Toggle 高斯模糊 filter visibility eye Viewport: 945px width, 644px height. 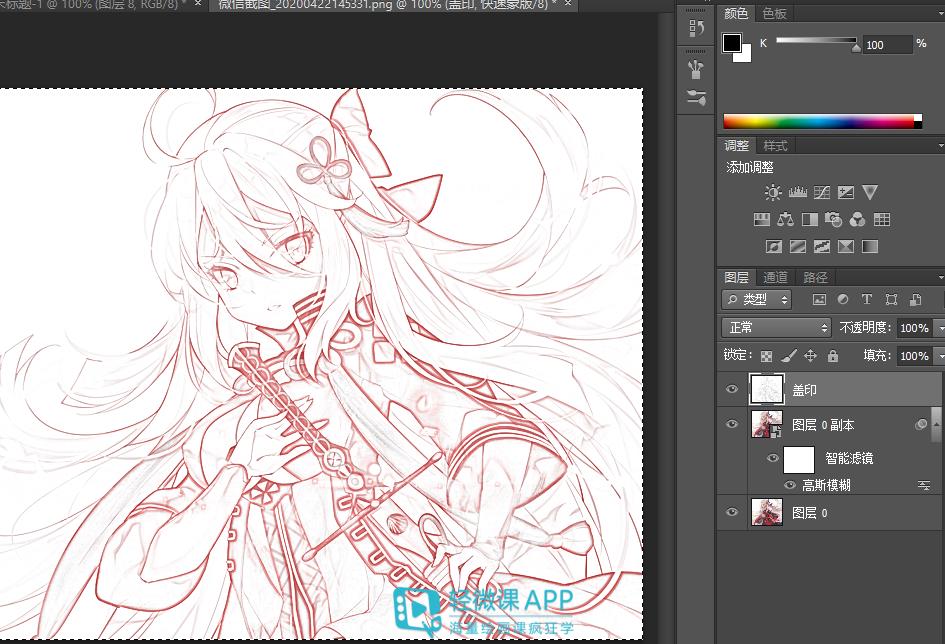(x=790, y=485)
